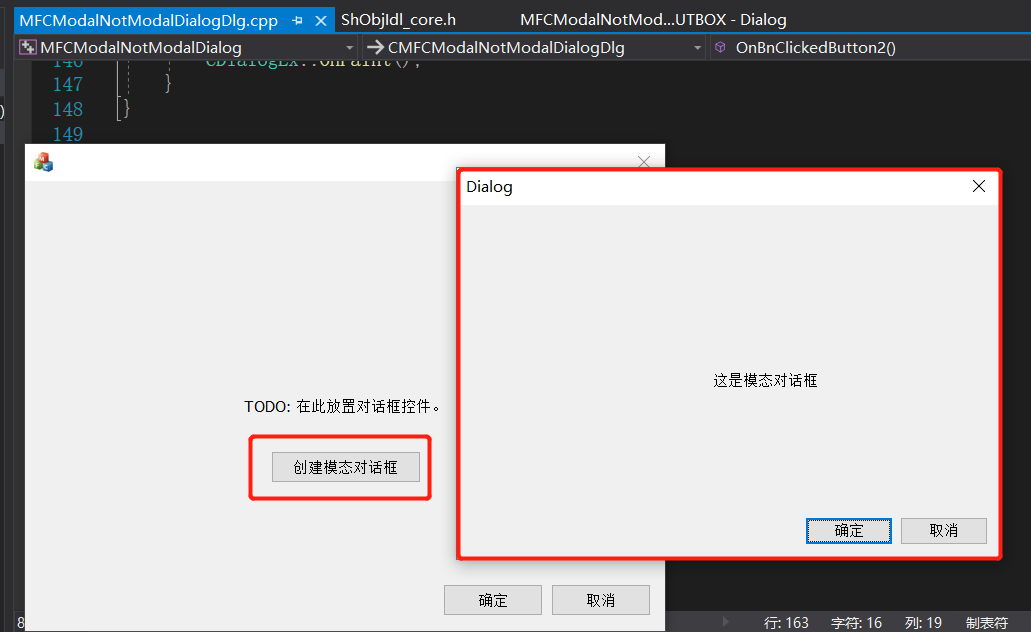Click the MFC app icon in main window title
The width and height of the screenshot is (1031, 632).
coord(43,162)
